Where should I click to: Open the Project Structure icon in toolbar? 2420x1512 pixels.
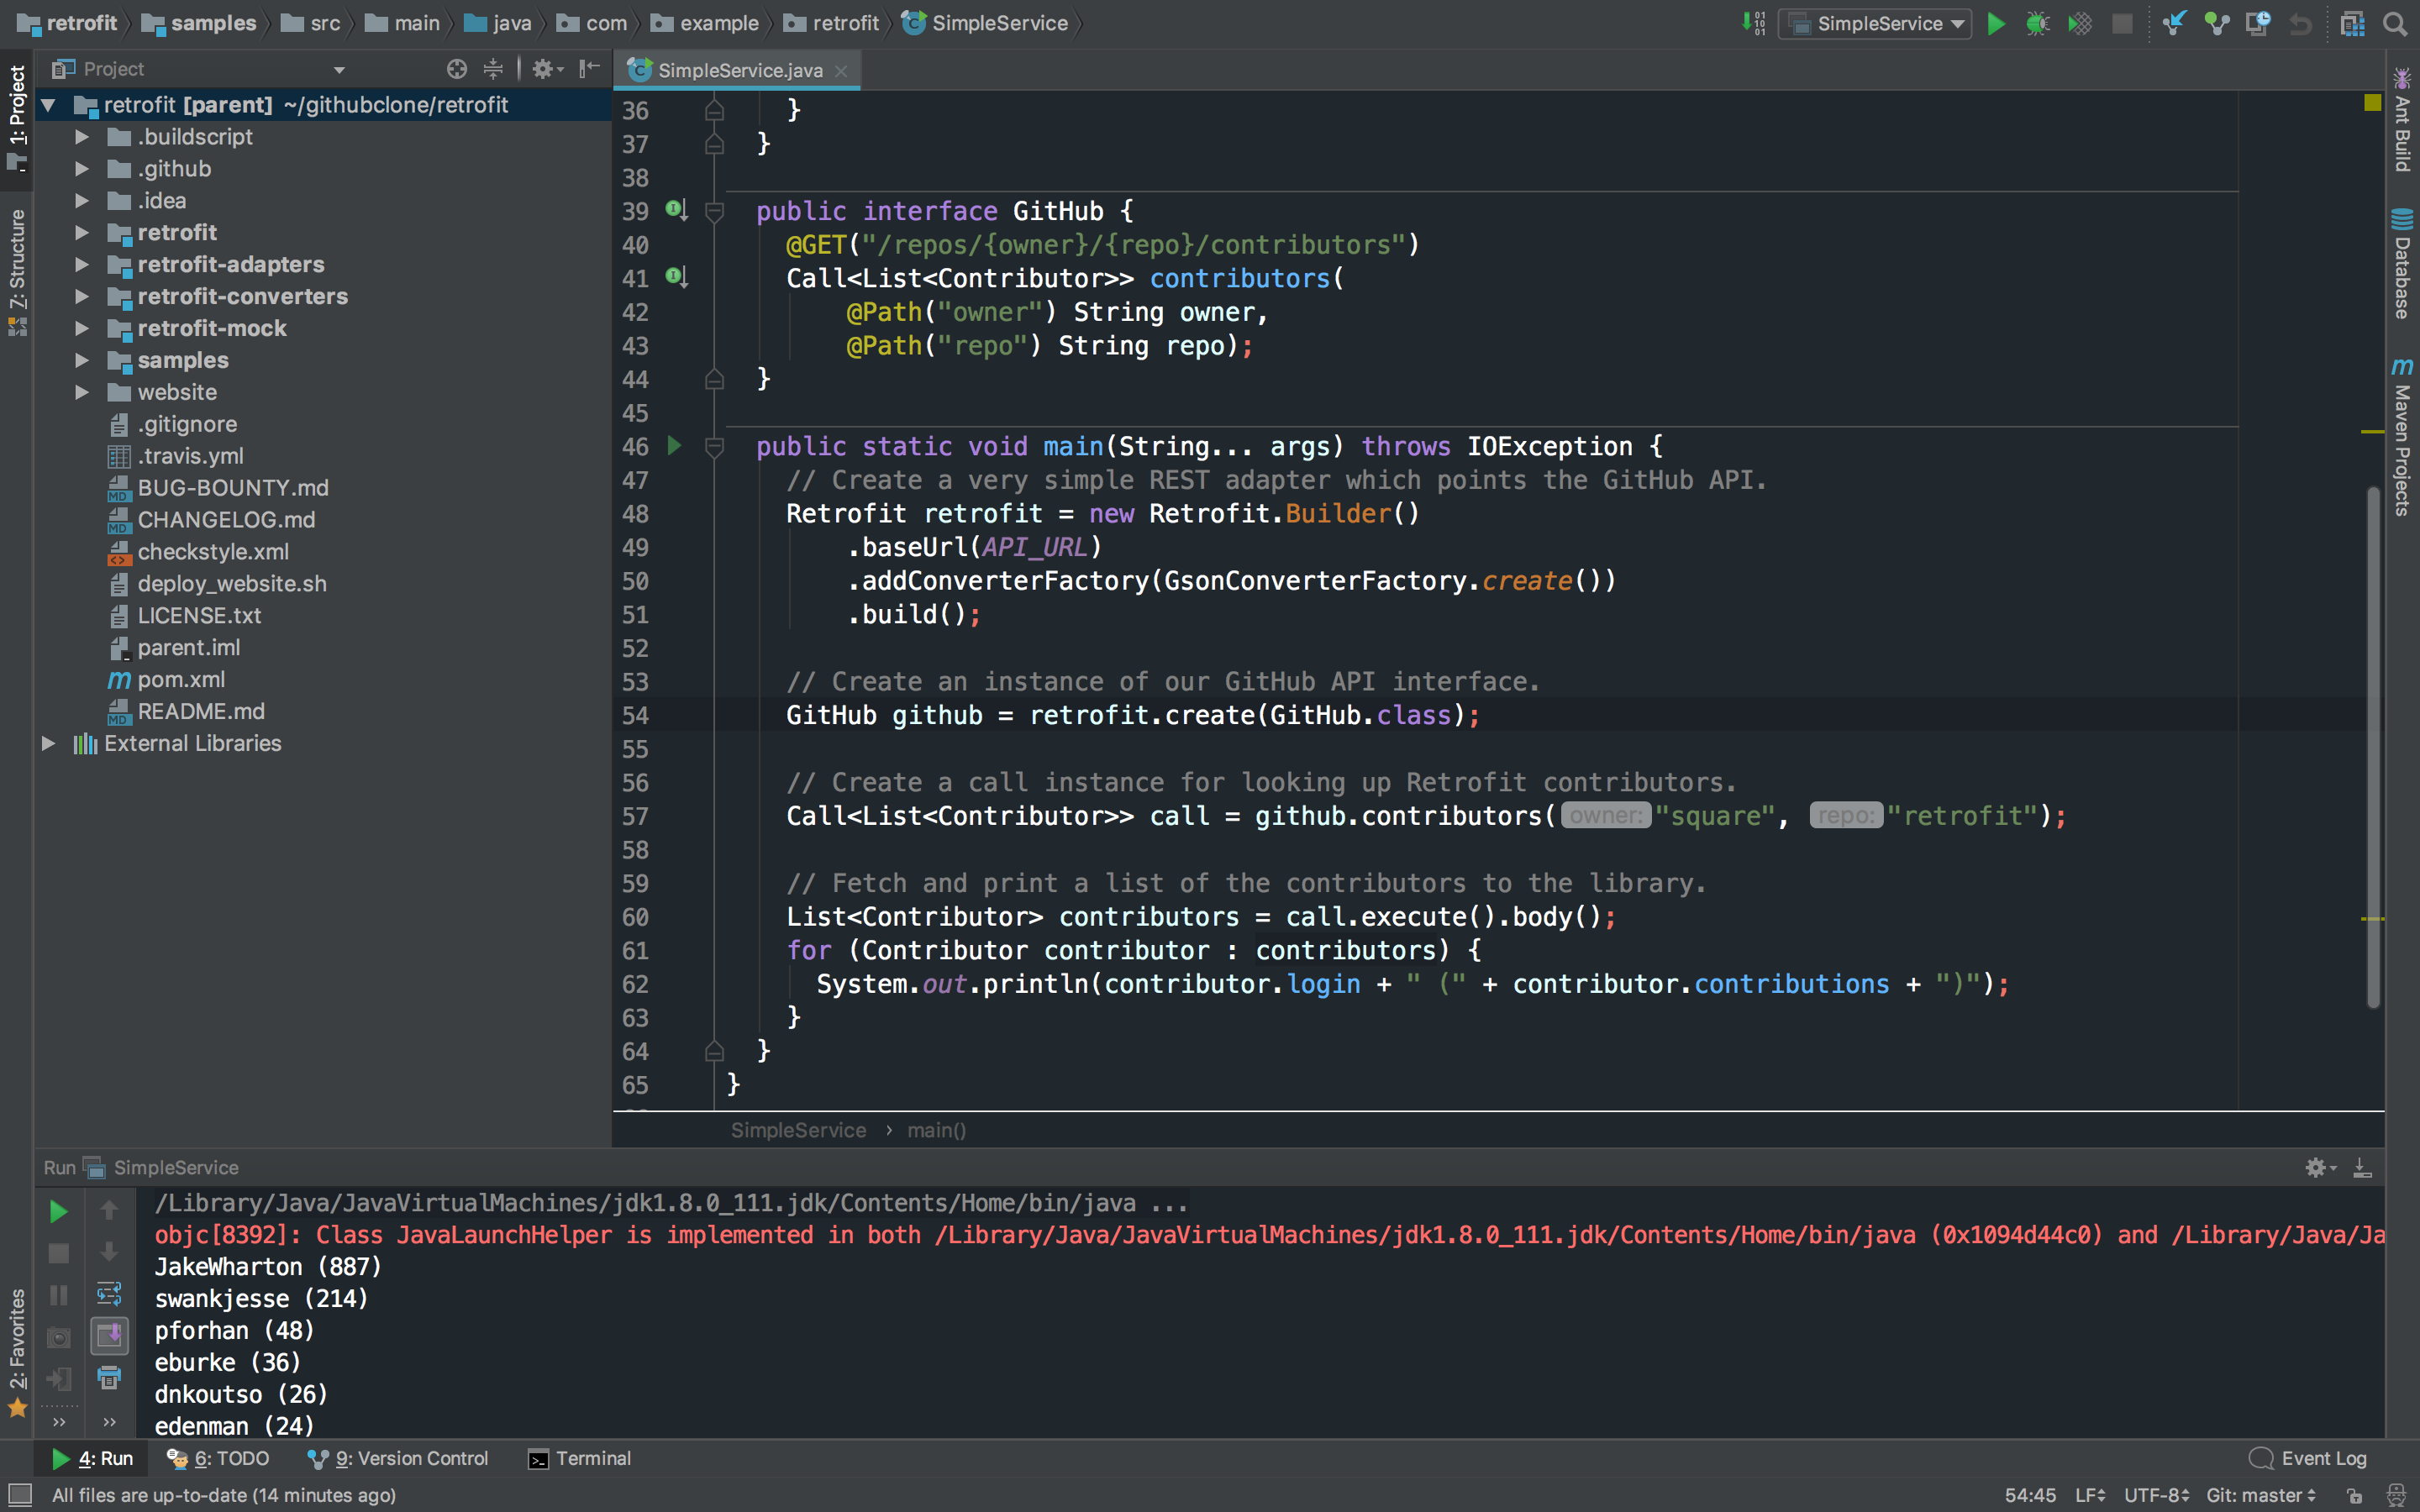coord(2352,23)
